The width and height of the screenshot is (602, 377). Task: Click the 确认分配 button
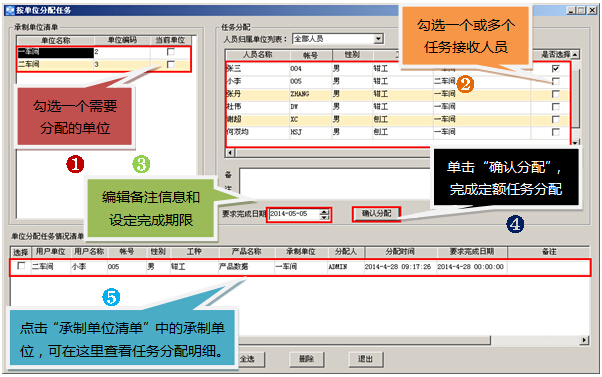tap(376, 213)
